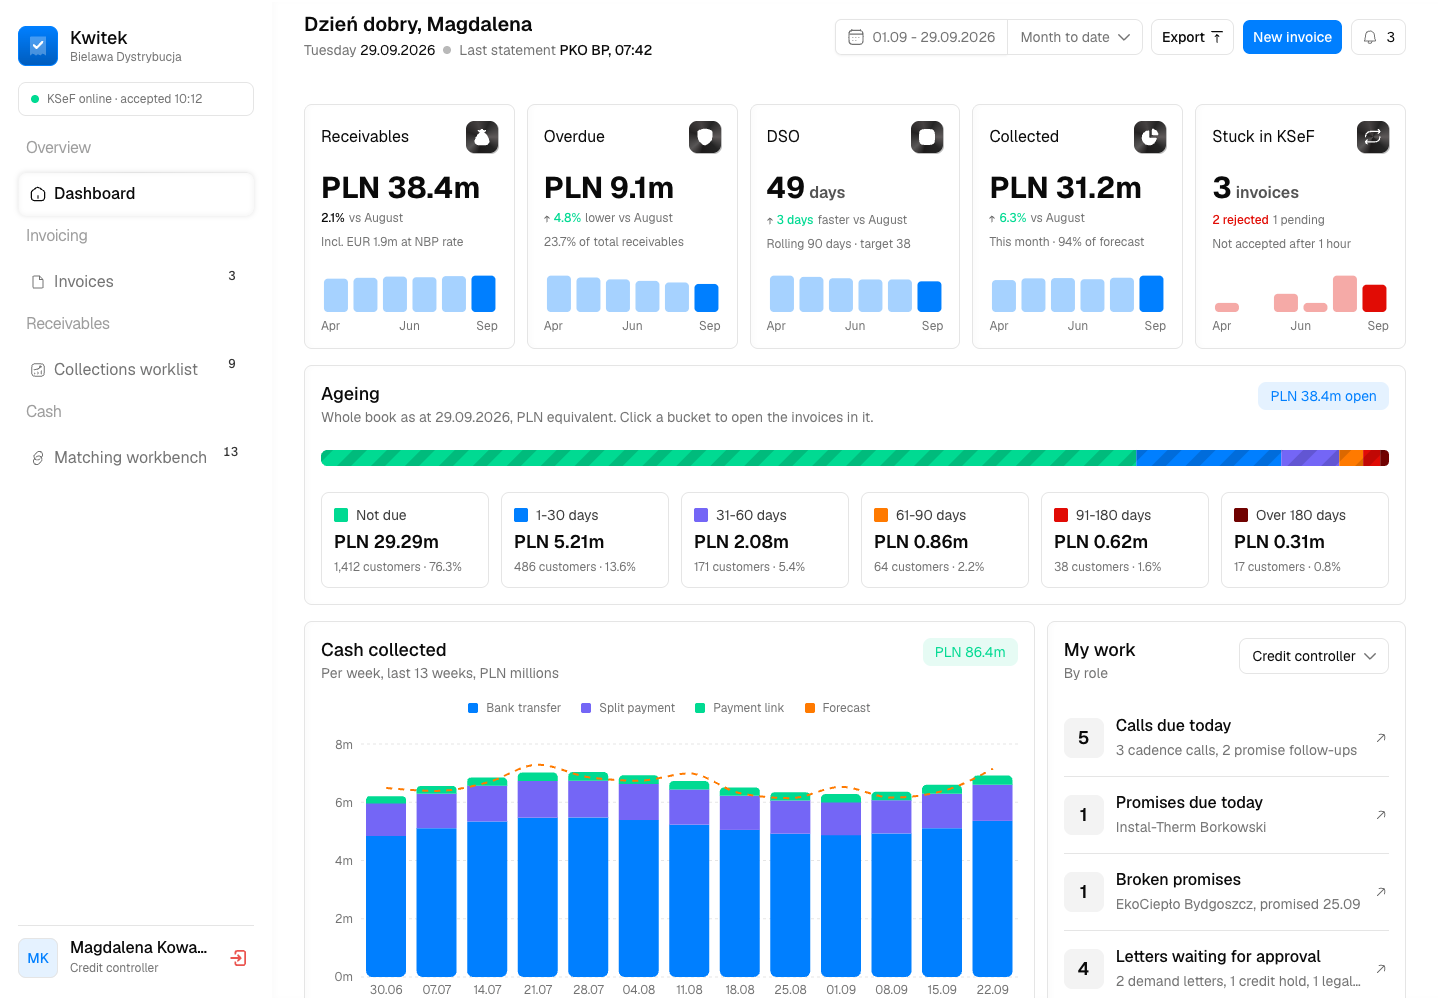This screenshot has width=1440, height=1000.
Task: Click the Overdue card shield icon
Action: 705,137
